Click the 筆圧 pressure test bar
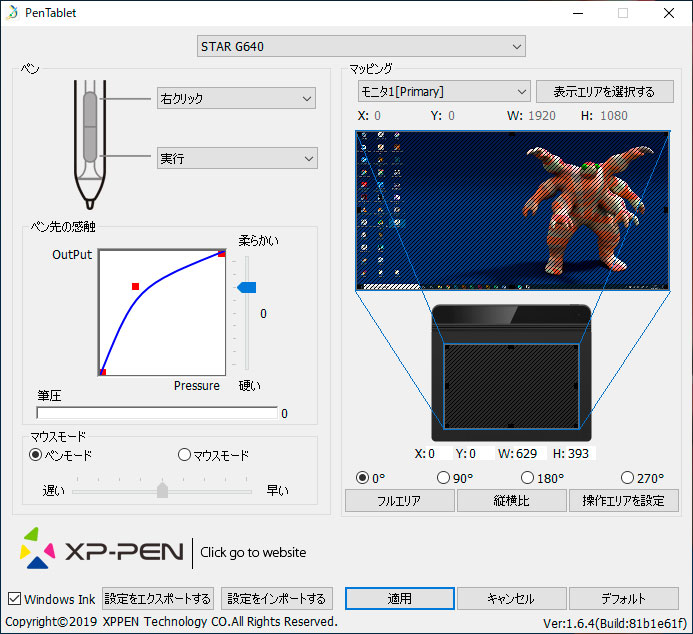Image resolution: width=693 pixels, height=634 pixels. 157,413
